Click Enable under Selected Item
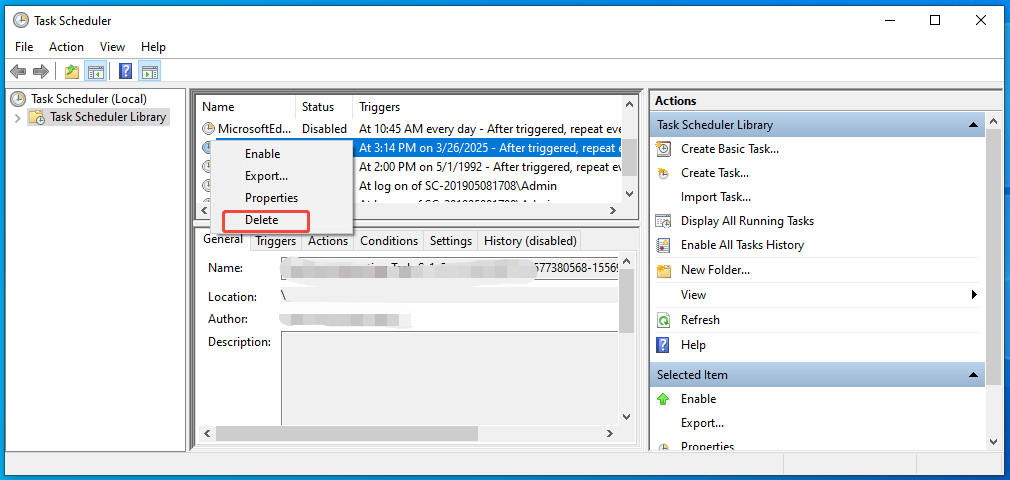The height and width of the screenshot is (480, 1010). 698,399
